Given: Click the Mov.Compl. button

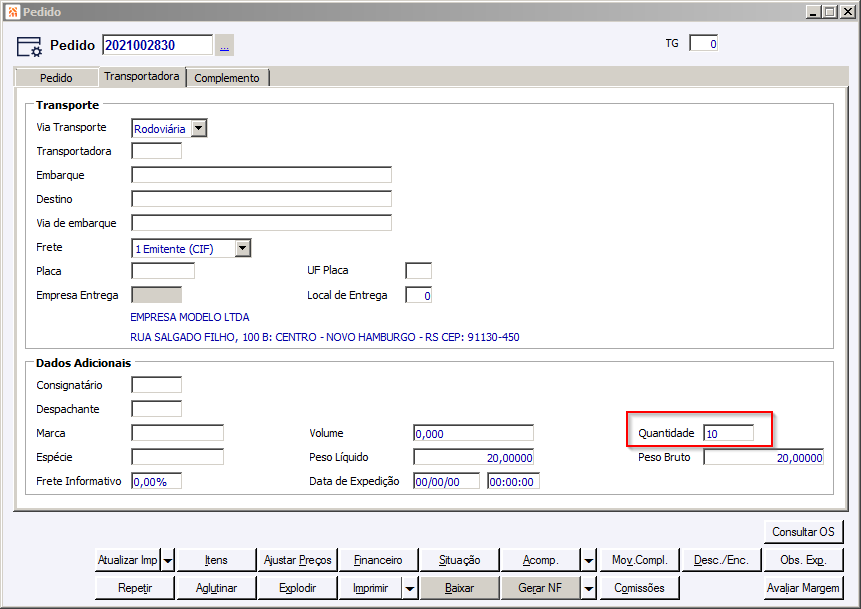Looking at the screenshot, I should tap(640, 560).
